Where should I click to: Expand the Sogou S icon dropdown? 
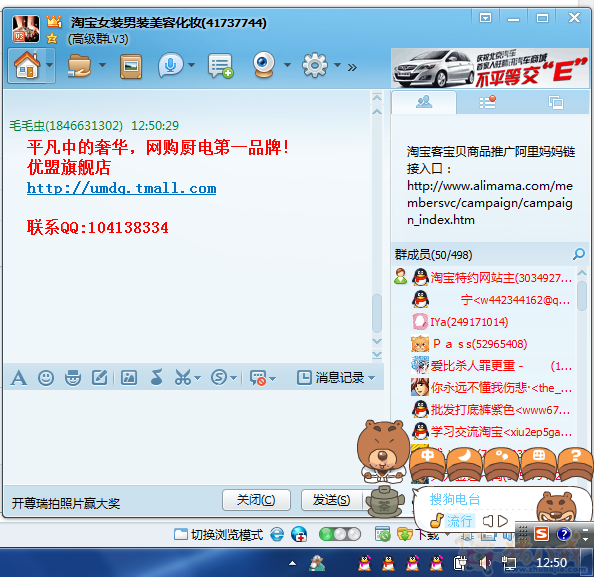[234, 378]
